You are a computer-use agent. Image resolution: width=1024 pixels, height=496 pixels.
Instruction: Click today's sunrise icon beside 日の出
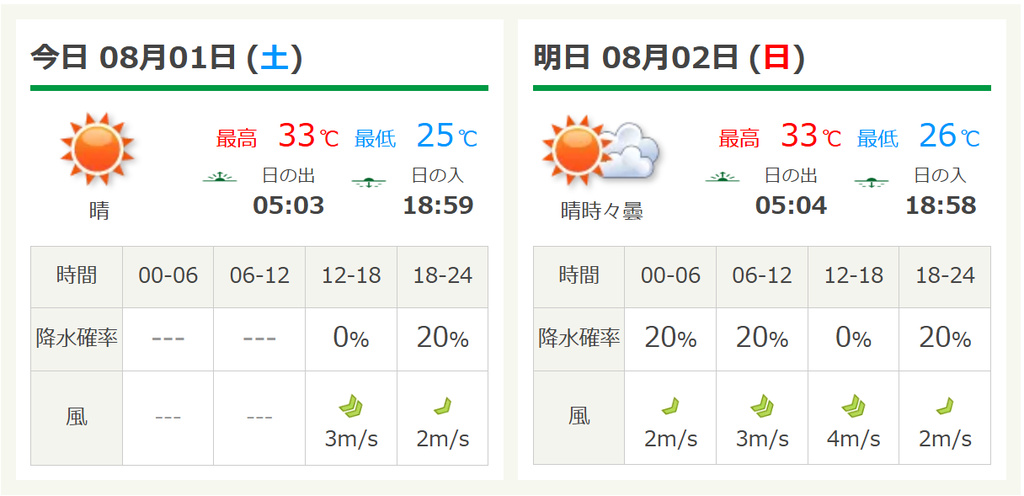tap(220, 178)
